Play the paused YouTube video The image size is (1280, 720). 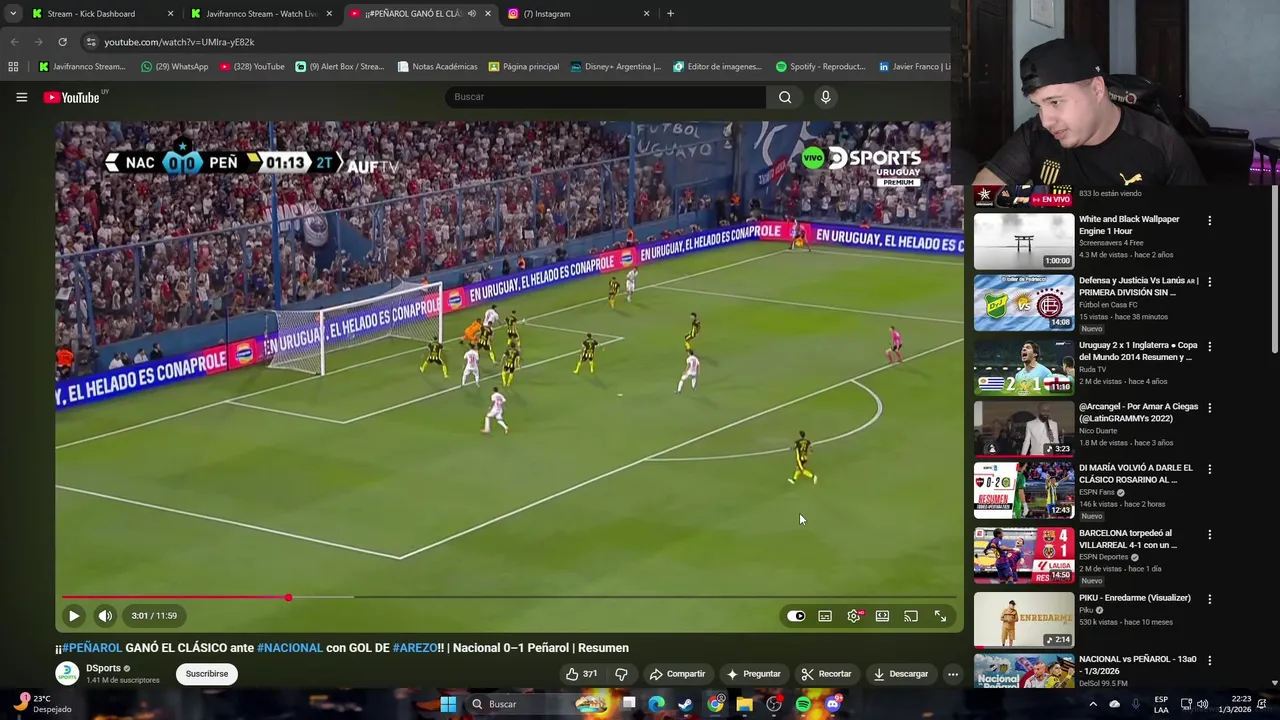point(74,616)
